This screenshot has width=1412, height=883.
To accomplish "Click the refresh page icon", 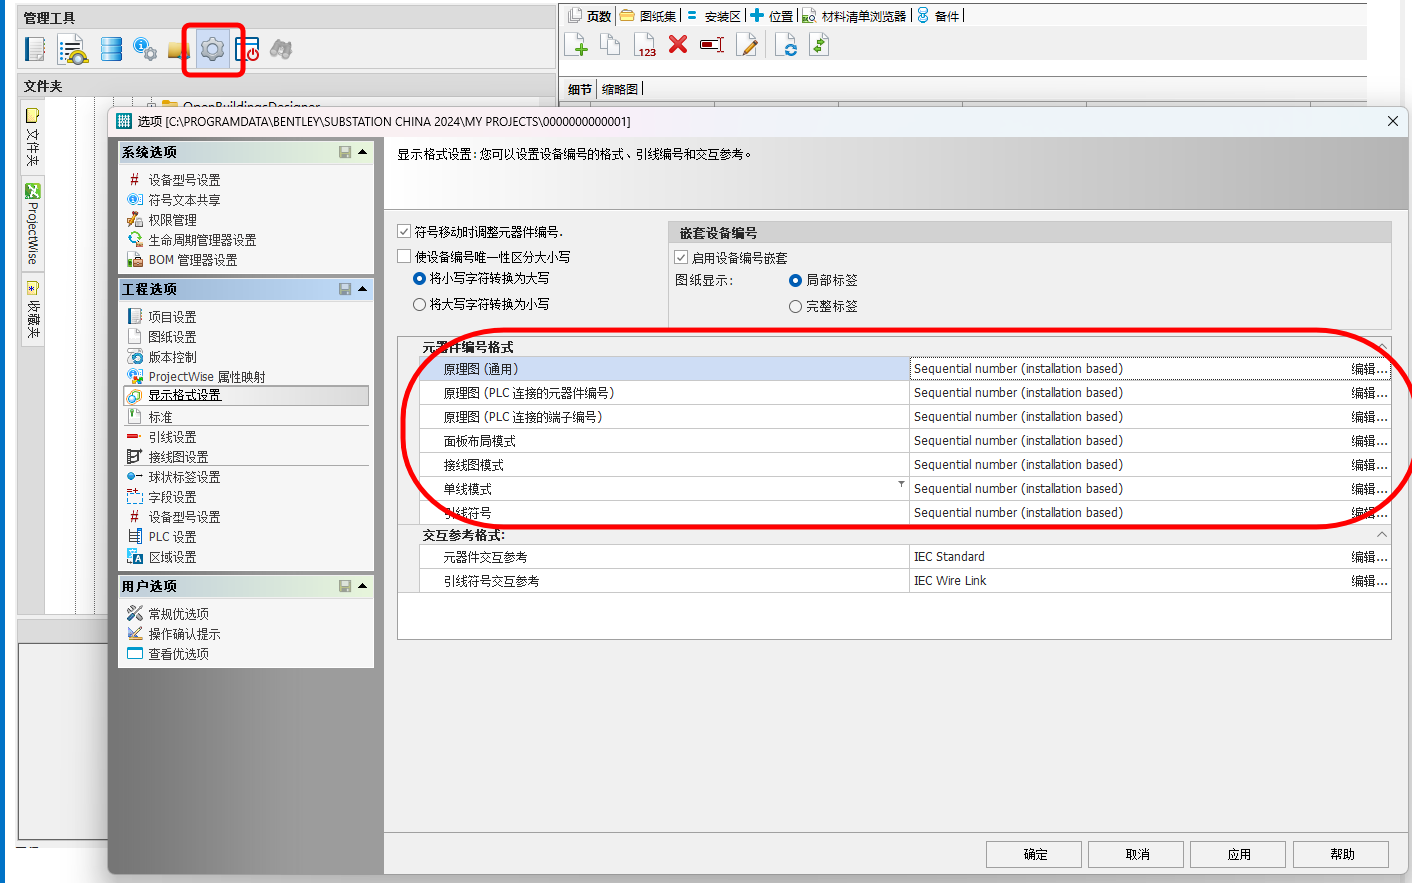I will coord(786,45).
